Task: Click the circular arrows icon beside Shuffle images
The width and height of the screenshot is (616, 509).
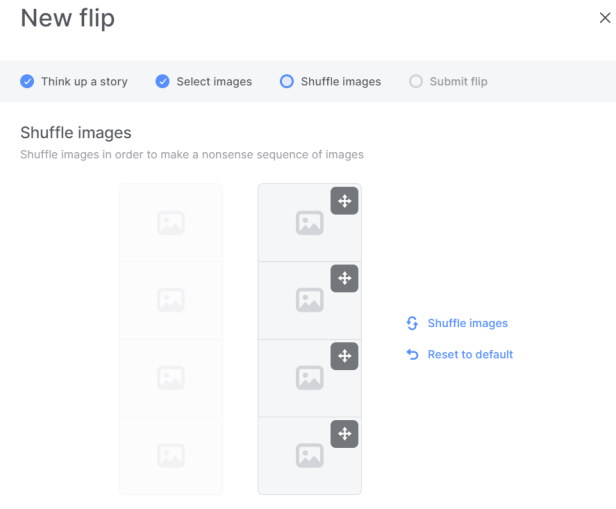Action: [412, 323]
